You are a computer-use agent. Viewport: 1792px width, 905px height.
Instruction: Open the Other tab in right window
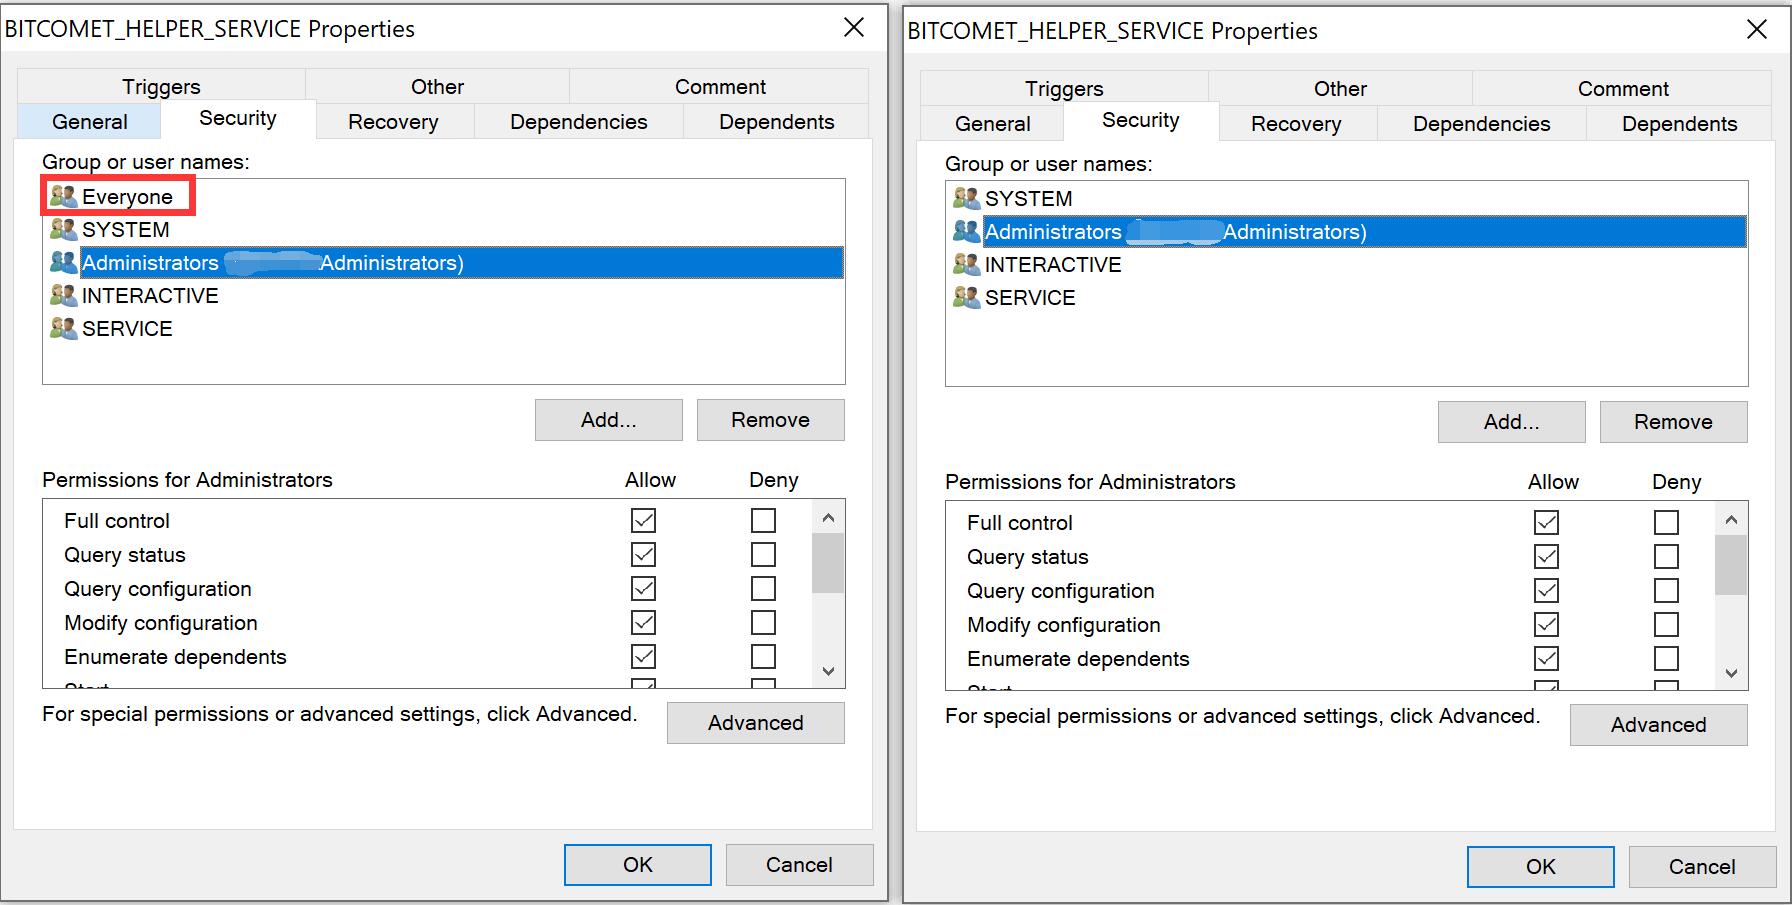pyautogui.click(x=1340, y=89)
